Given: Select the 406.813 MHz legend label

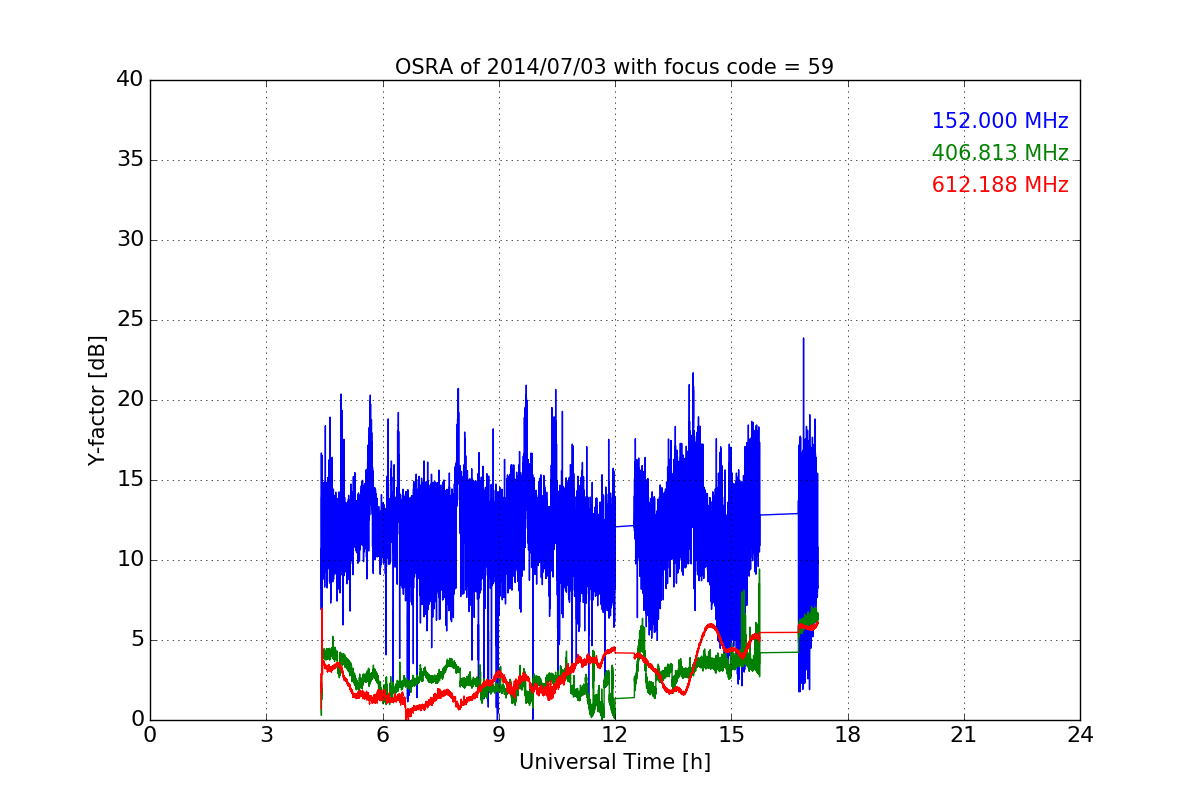Looking at the screenshot, I should click(1000, 153).
